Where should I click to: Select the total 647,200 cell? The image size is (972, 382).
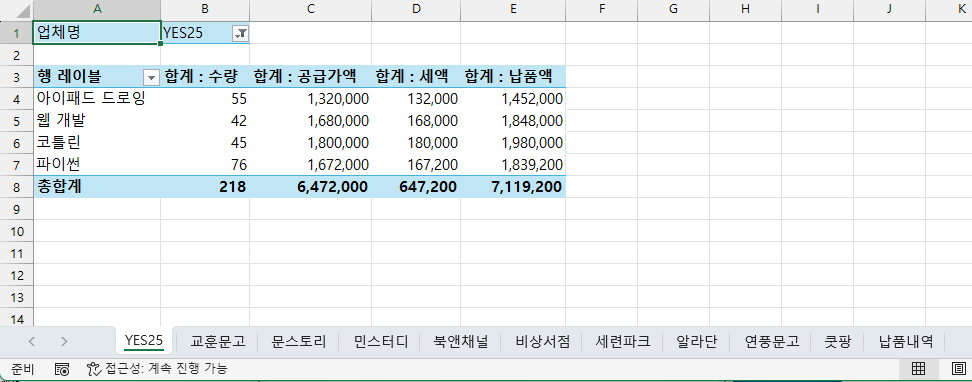(416, 187)
